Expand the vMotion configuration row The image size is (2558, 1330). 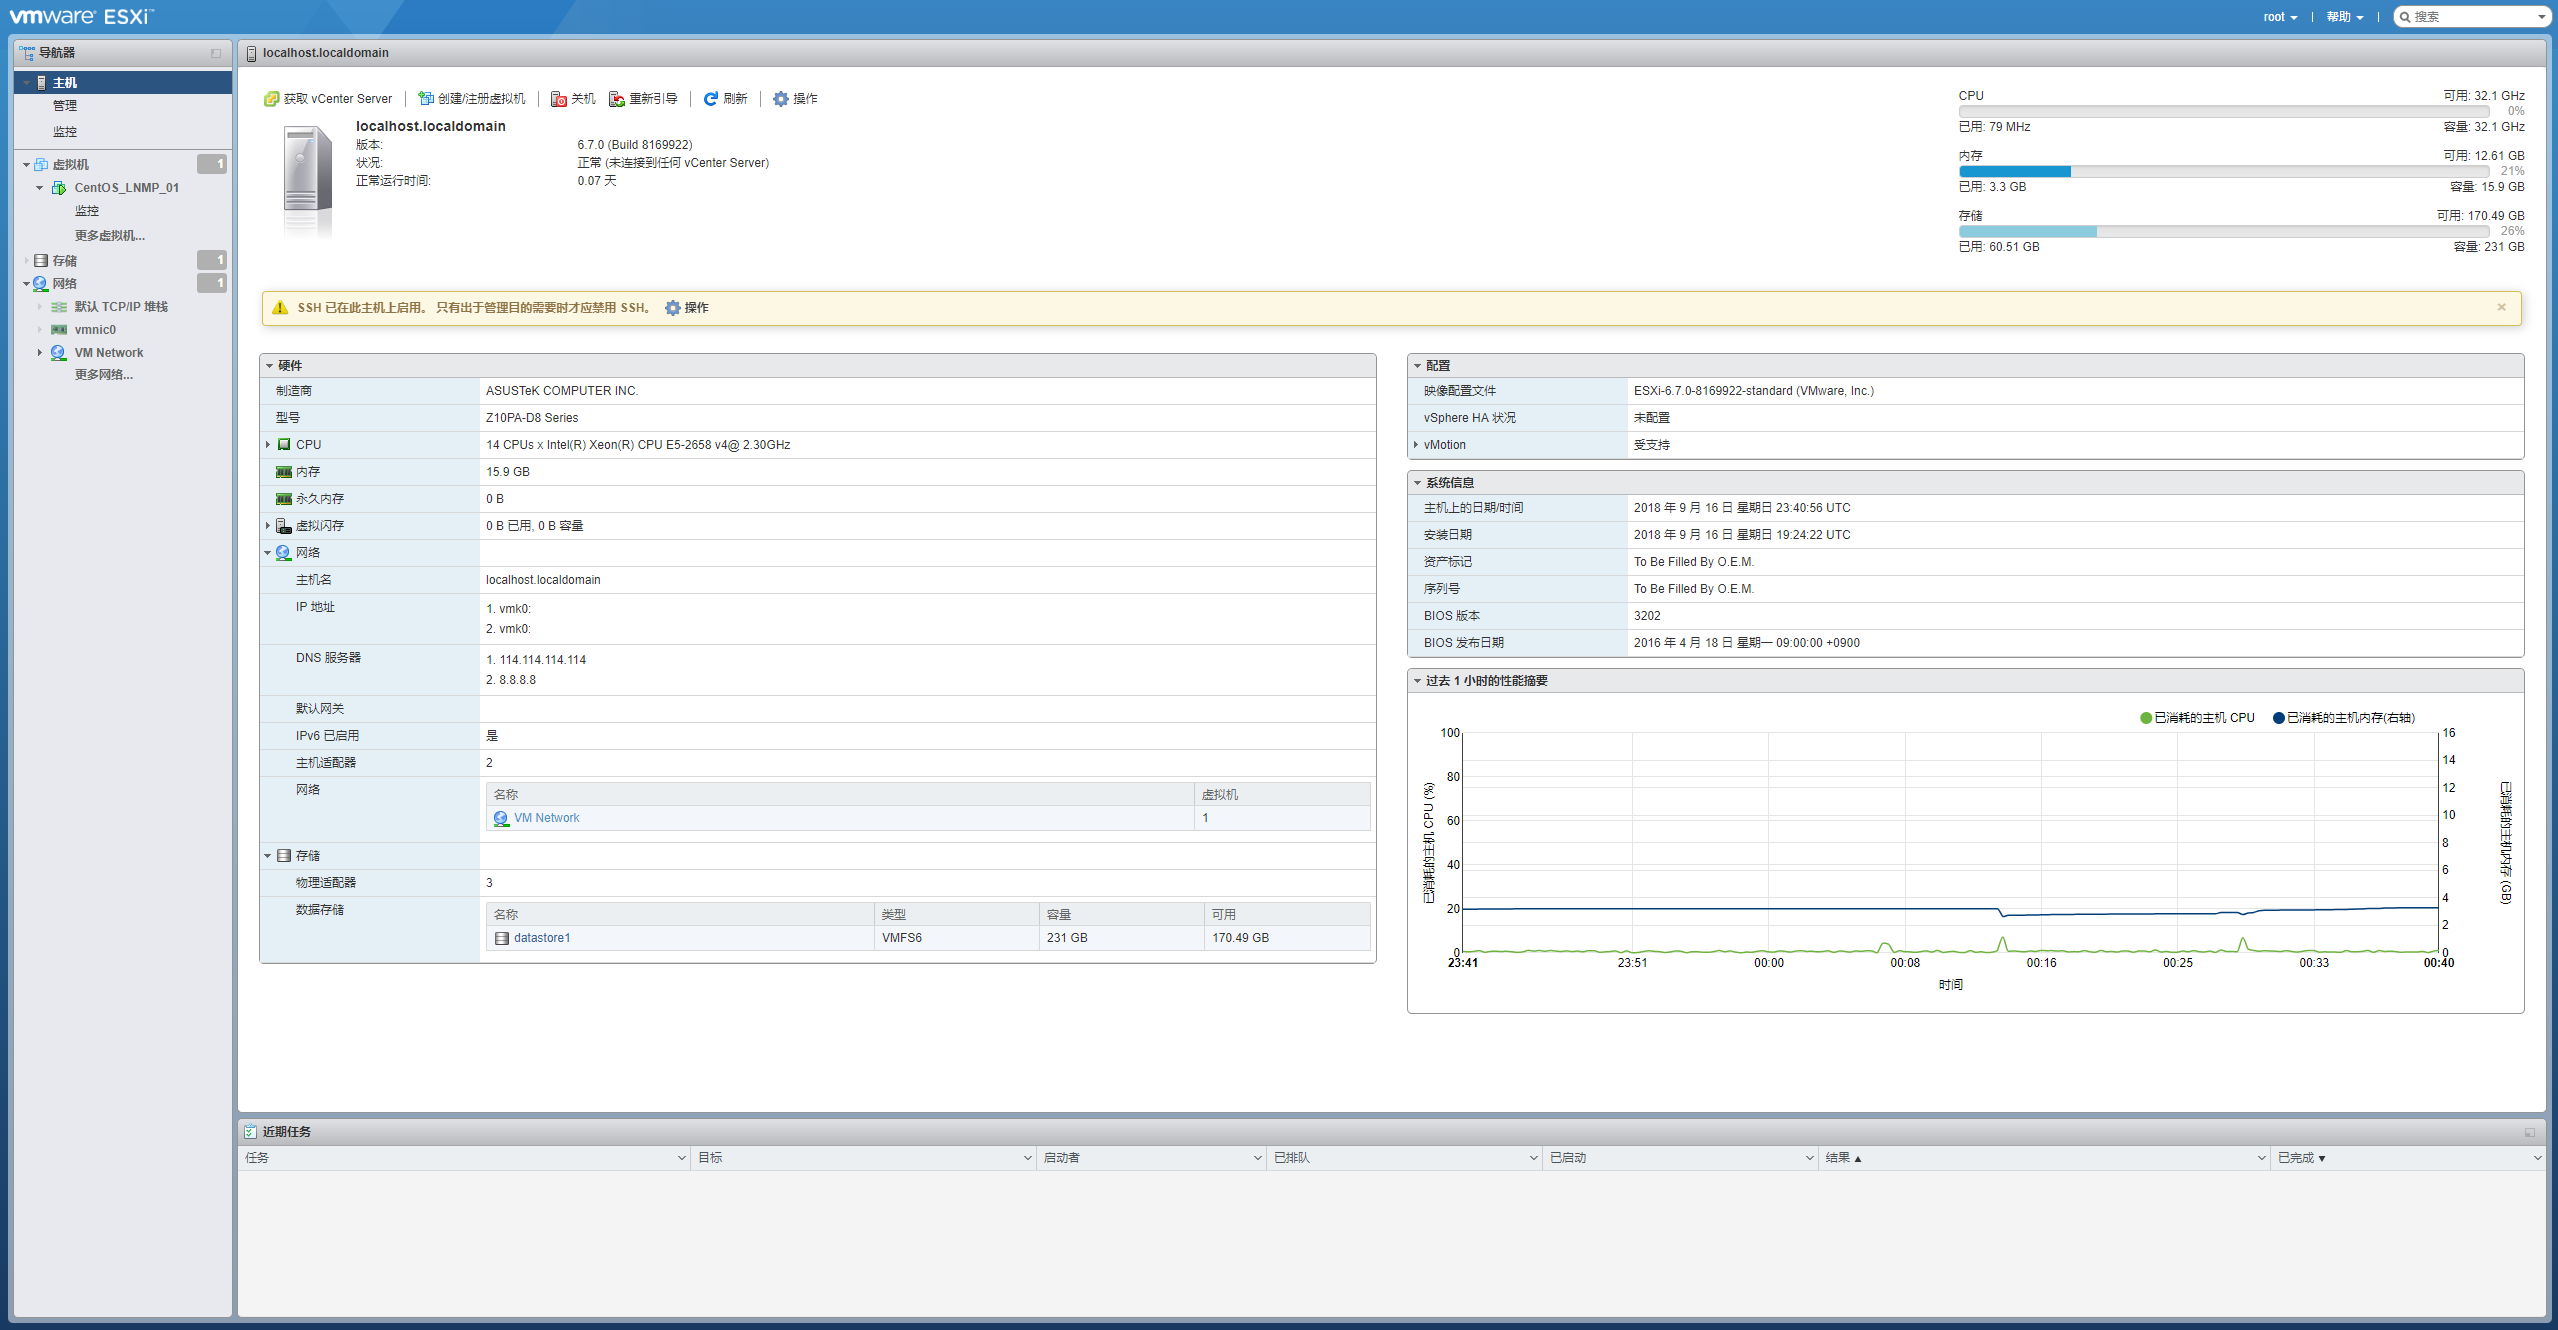click(1416, 445)
